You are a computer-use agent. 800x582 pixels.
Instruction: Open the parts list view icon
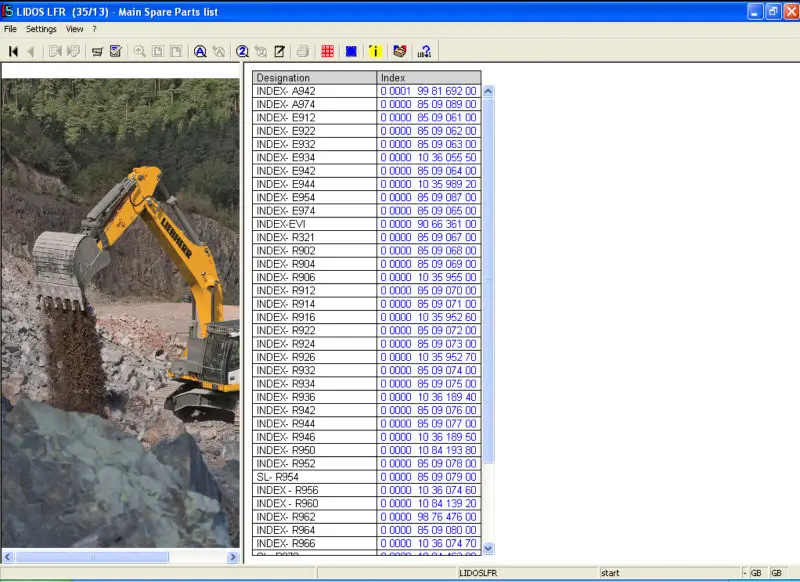97,51
